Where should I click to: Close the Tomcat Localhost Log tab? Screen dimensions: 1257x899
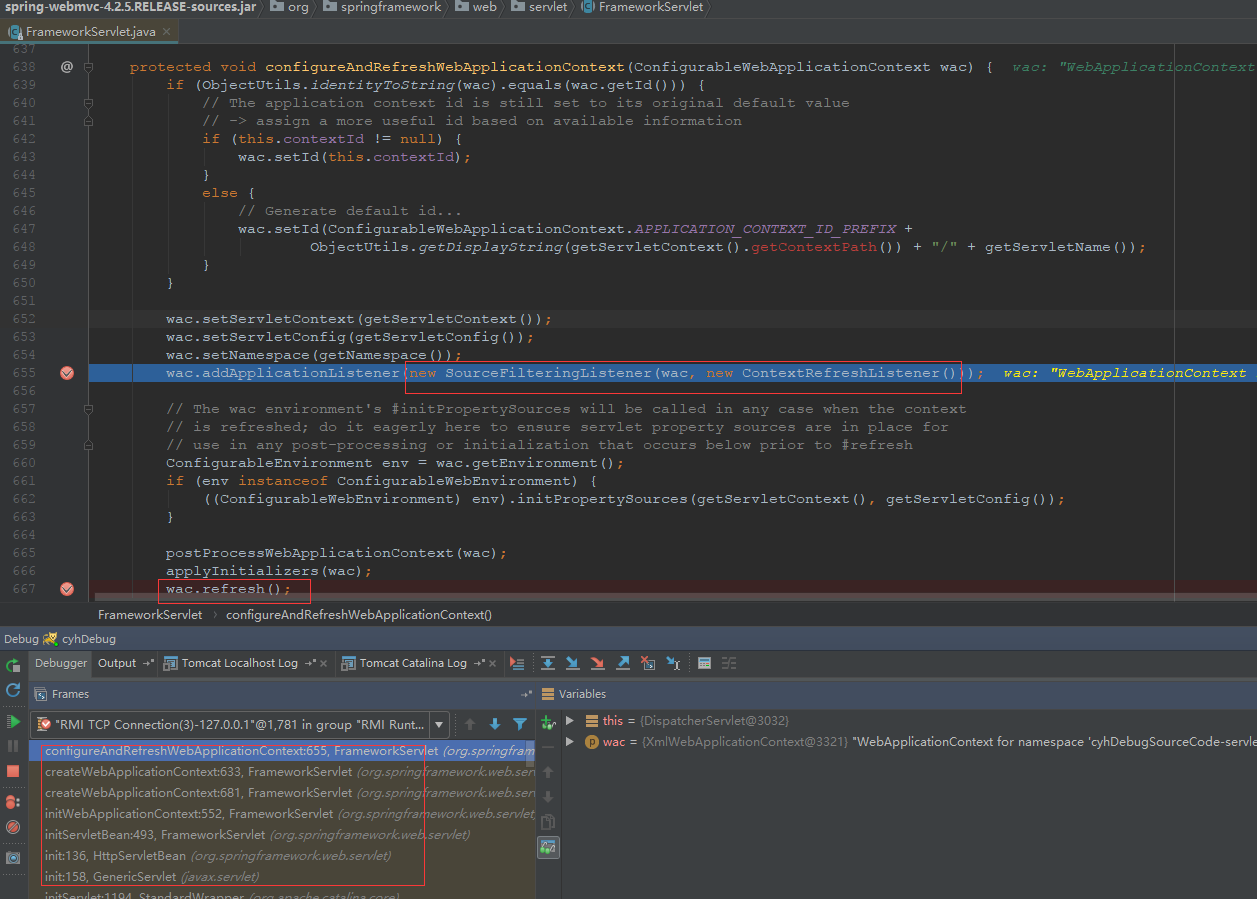[x=325, y=663]
